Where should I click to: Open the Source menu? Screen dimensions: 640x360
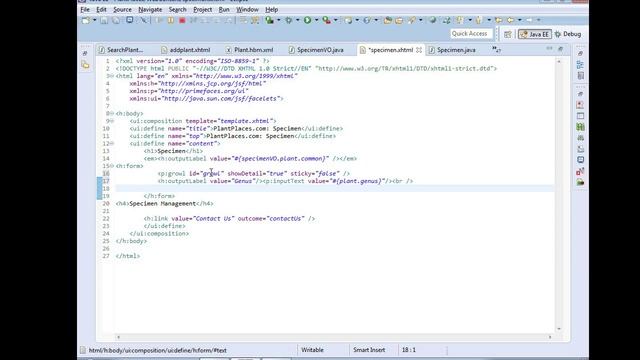point(122,9)
